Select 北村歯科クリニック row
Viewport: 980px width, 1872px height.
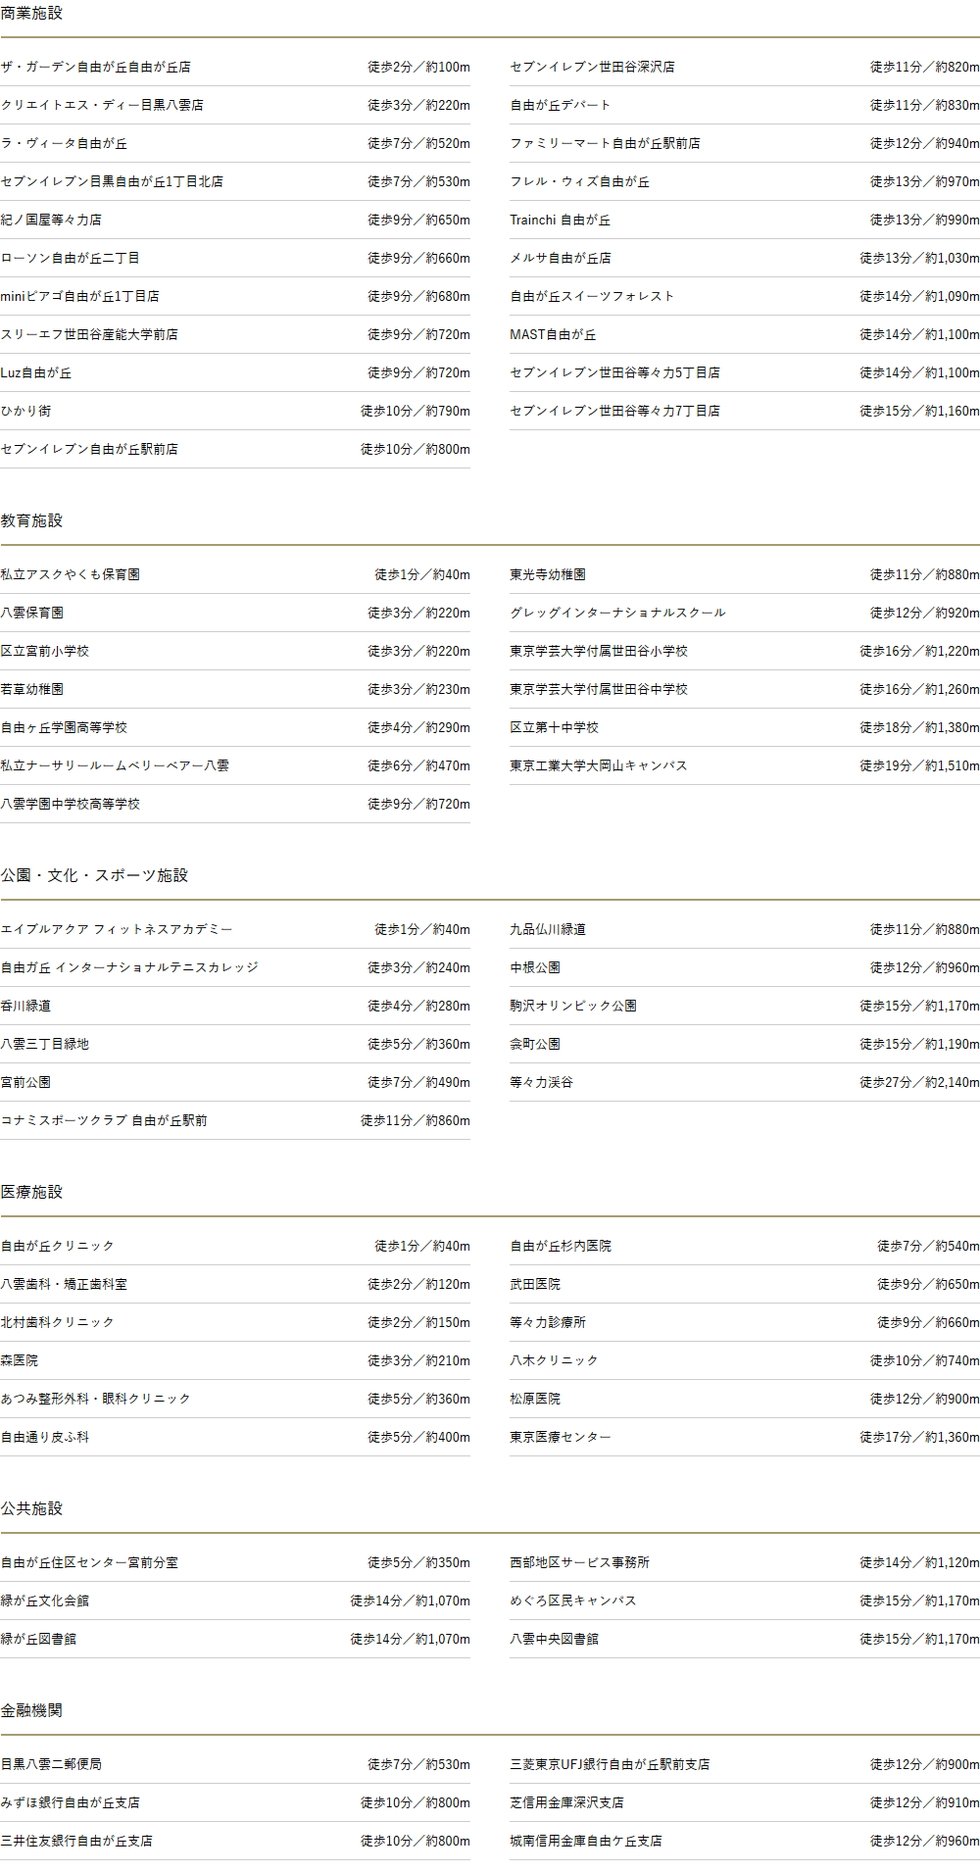235,1322
